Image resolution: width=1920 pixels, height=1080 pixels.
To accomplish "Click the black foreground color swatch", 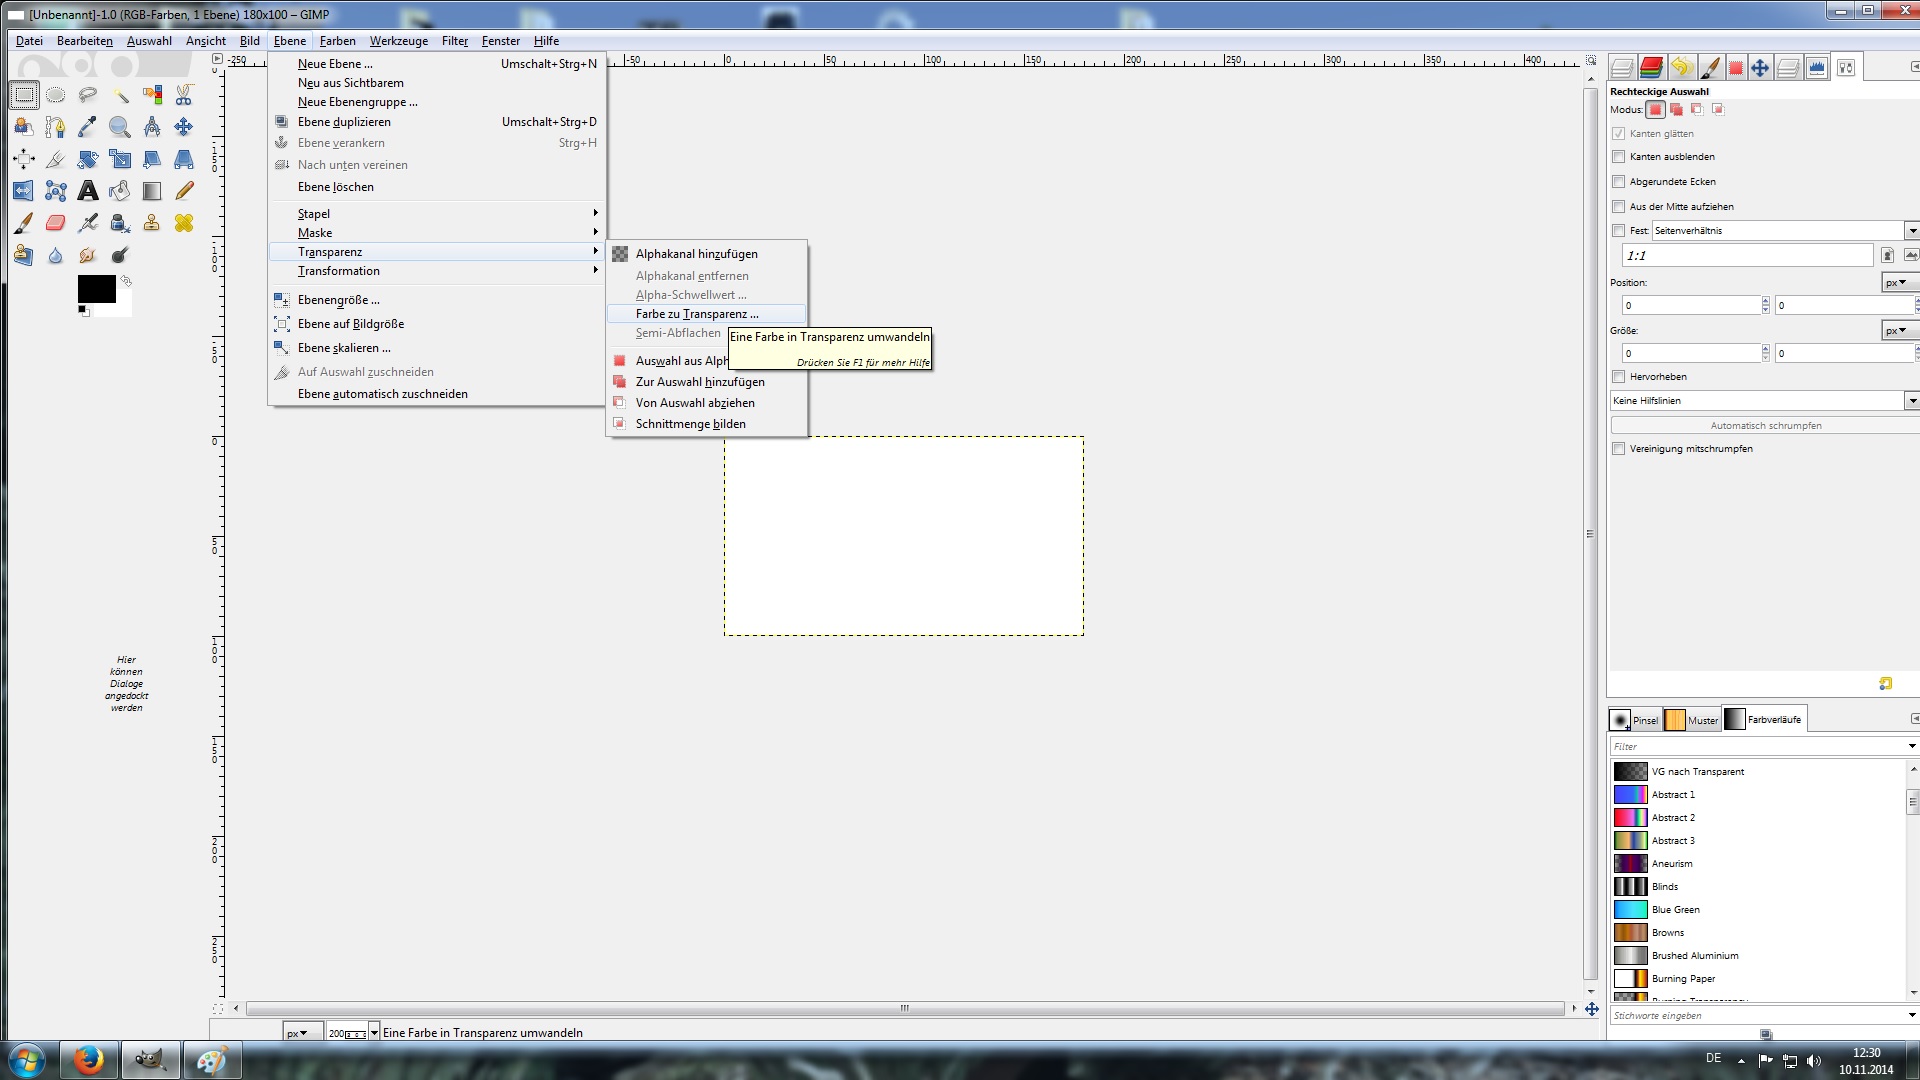I will [x=95, y=288].
